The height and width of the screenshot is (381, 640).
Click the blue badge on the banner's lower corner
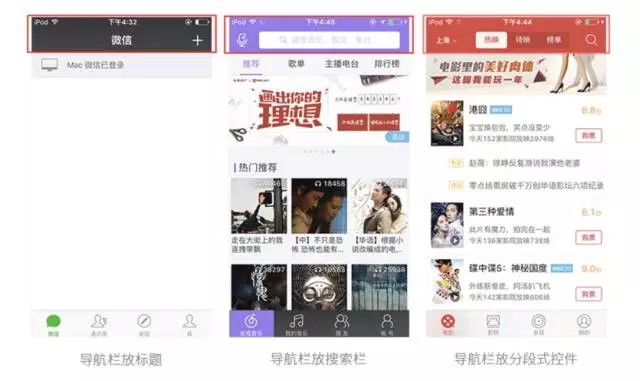[397, 137]
